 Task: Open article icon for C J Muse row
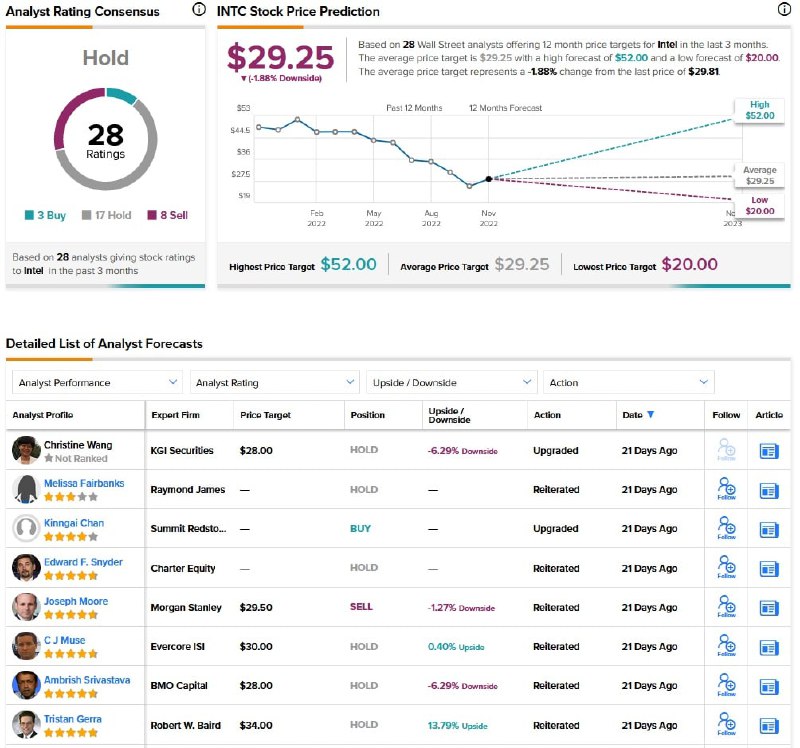769,647
